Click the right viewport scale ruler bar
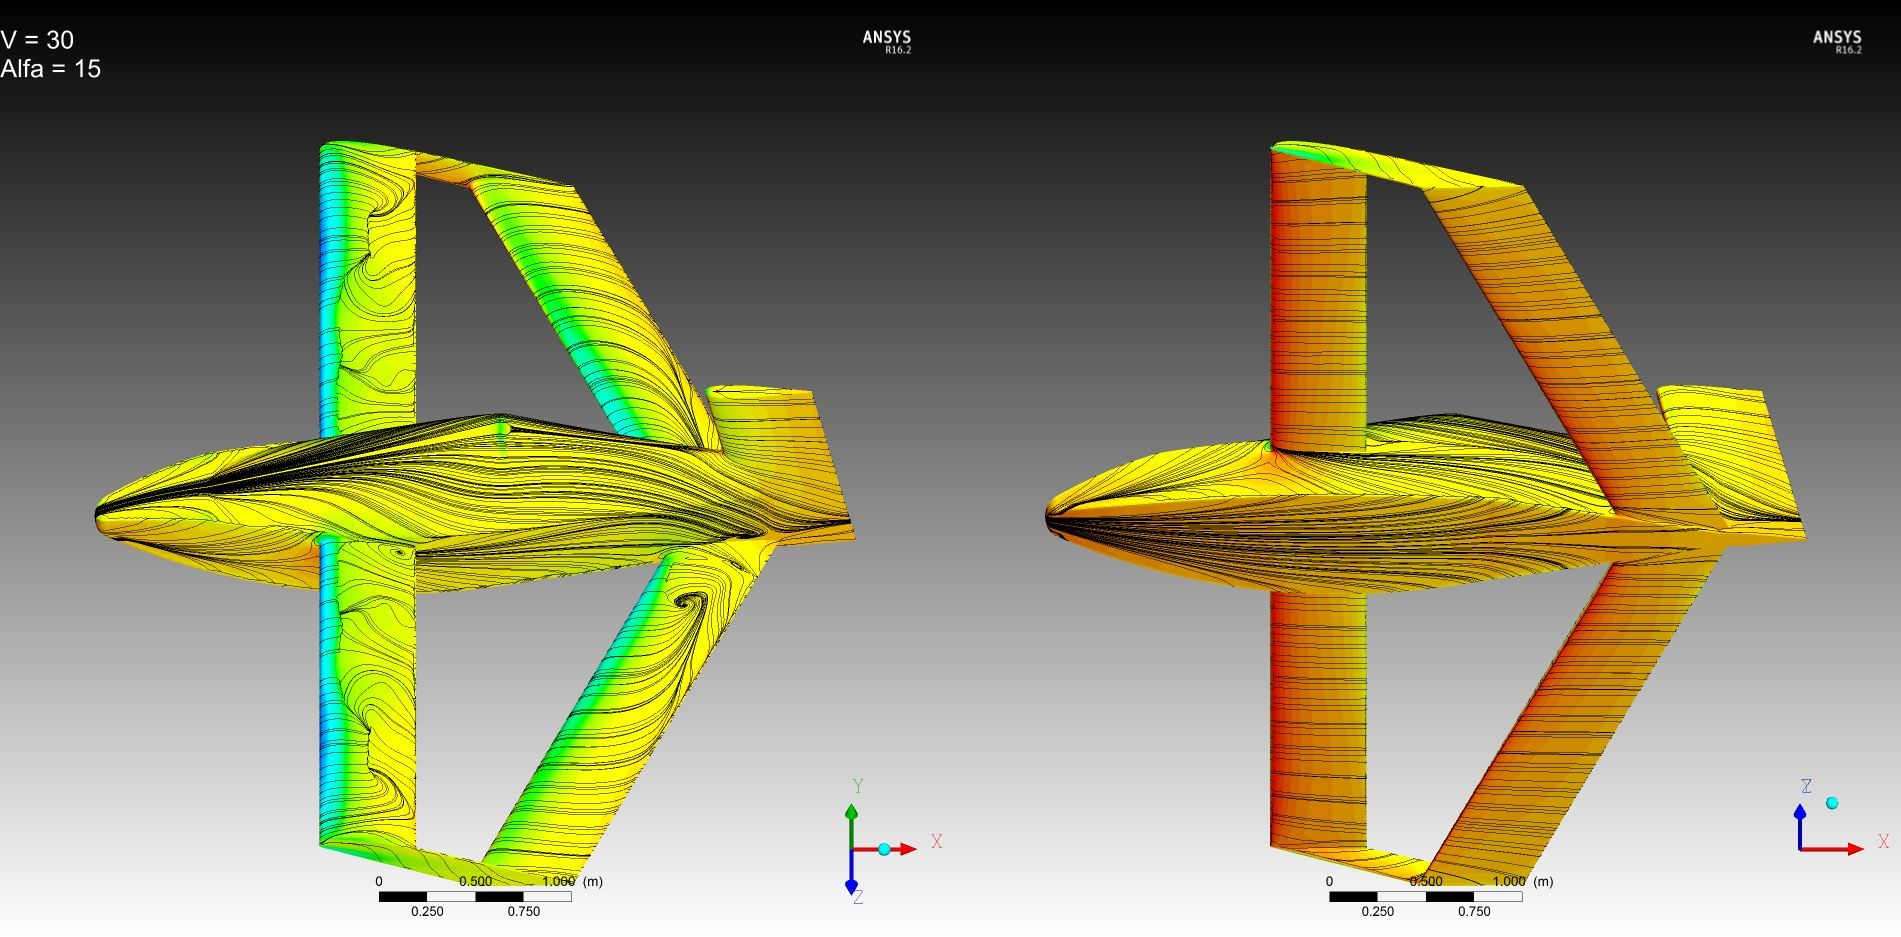The width and height of the screenshot is (1901, 937). point(1425,896)
